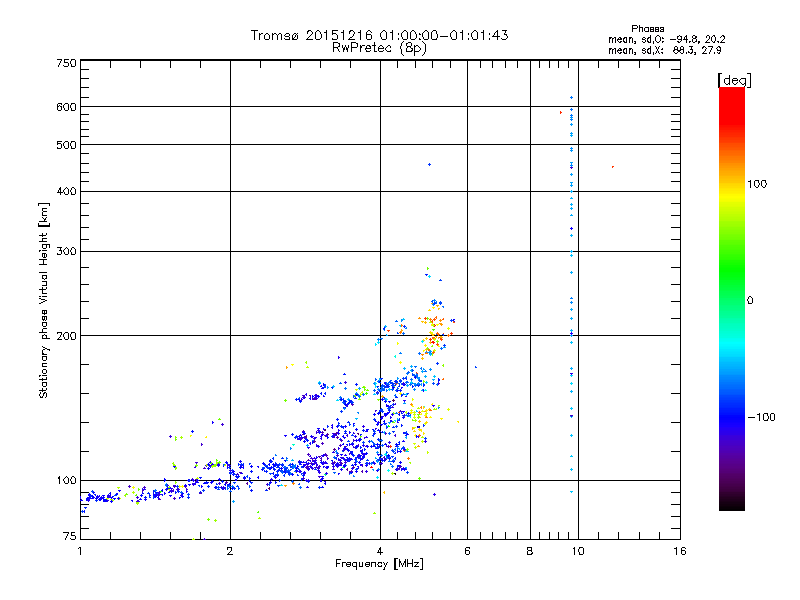Viewport: 800px width, 600px height.
Task: Click the y-axis tick '200'
Action: (x=66, y=336)
